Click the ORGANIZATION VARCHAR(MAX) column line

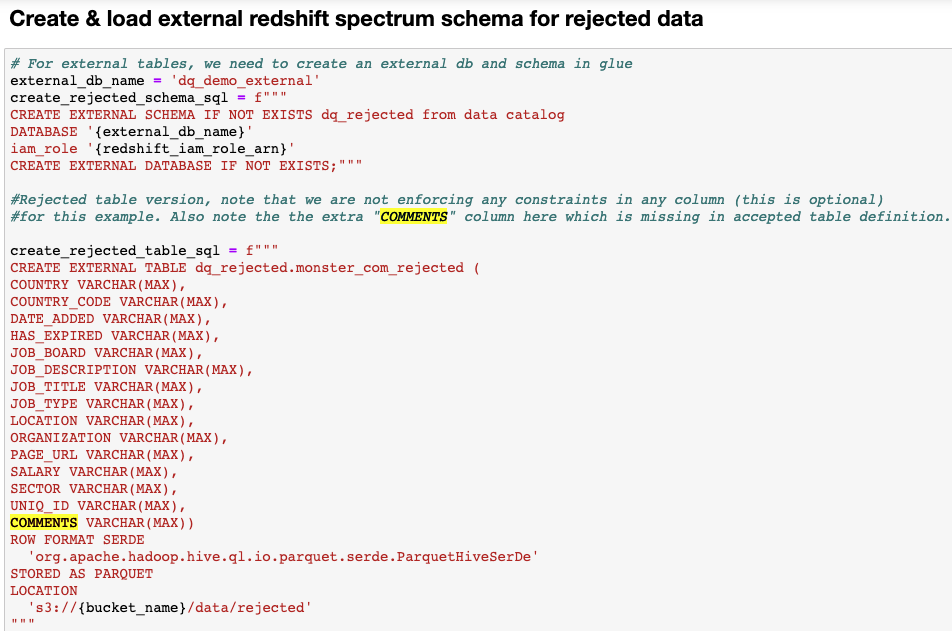click(x=119, y=438)
